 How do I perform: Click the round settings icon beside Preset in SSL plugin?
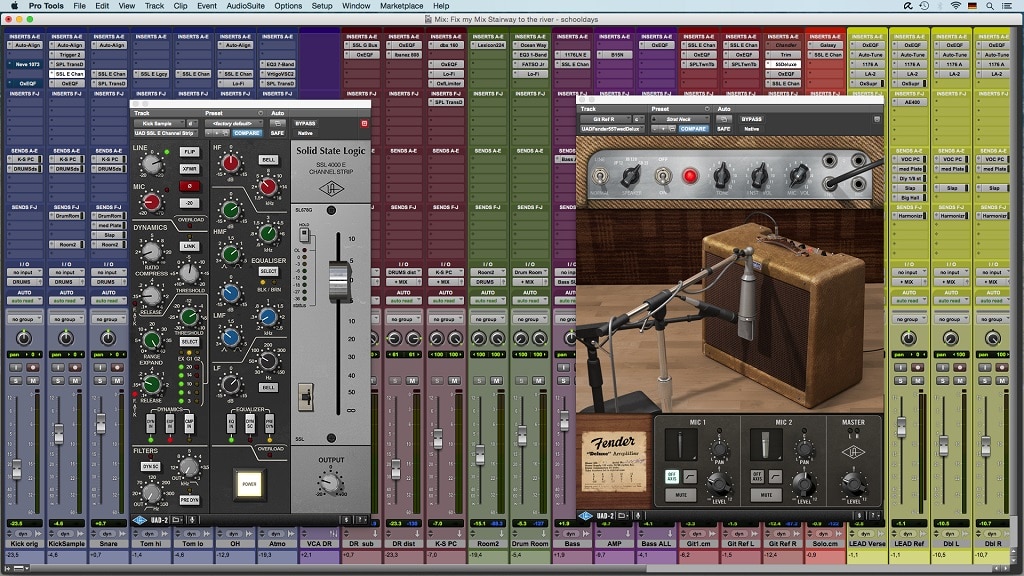tap(261, 113)
